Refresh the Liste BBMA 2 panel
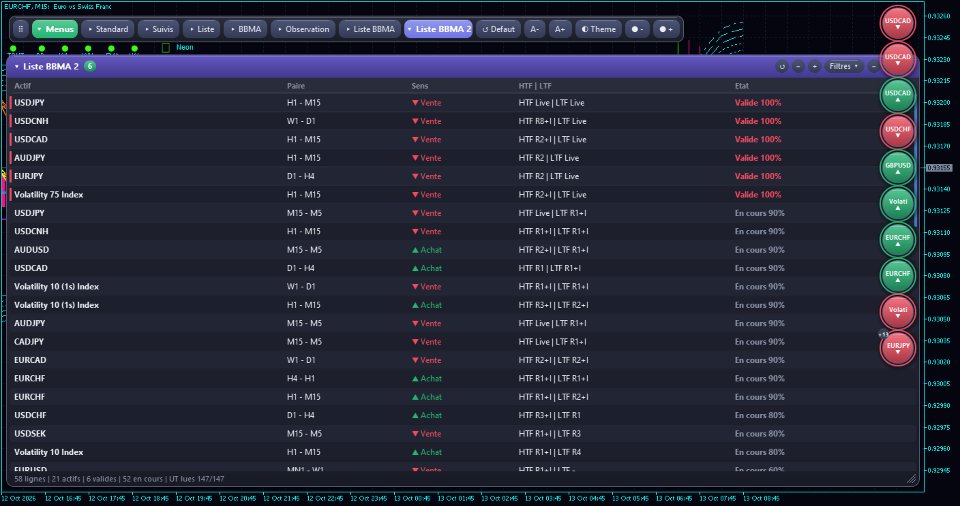The width and height of the screenshot is (960, 506). 782,67
